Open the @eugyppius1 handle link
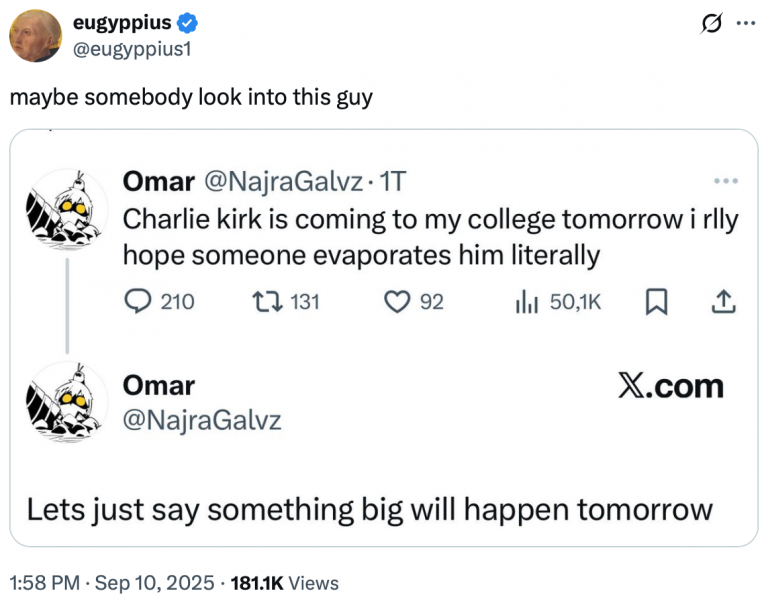The height and width of the screenshot is (599, 768). click(x=132, y=49)
